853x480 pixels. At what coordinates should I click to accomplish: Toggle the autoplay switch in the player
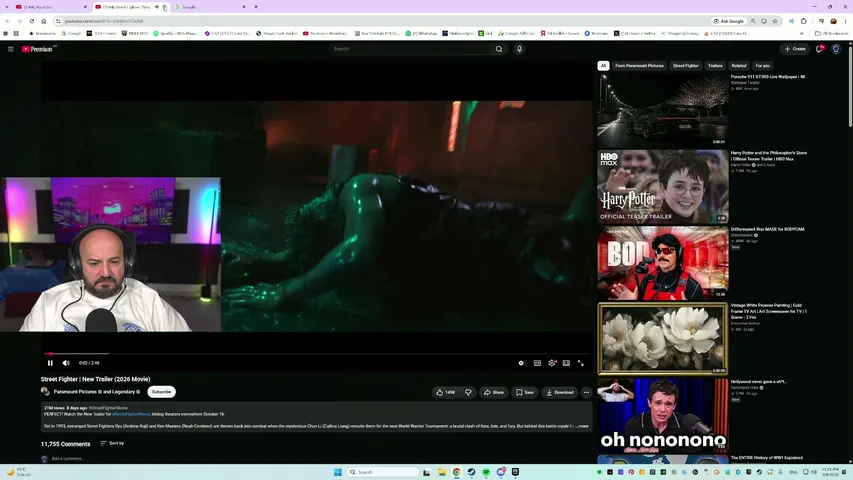522,363
